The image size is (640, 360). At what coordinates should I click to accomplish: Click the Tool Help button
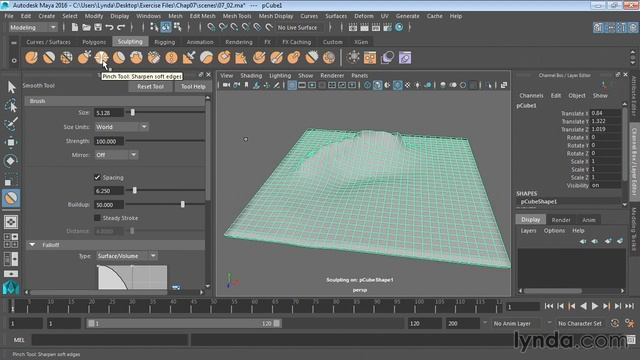pyautogui.click(x=193, y=87)
